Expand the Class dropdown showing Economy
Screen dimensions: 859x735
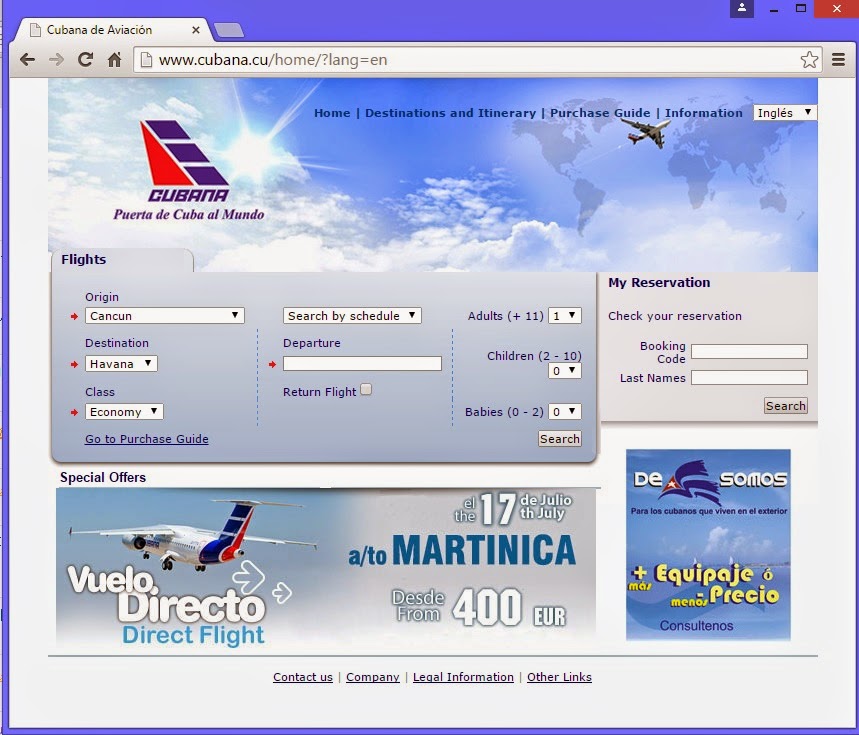(x=124, y=412)
